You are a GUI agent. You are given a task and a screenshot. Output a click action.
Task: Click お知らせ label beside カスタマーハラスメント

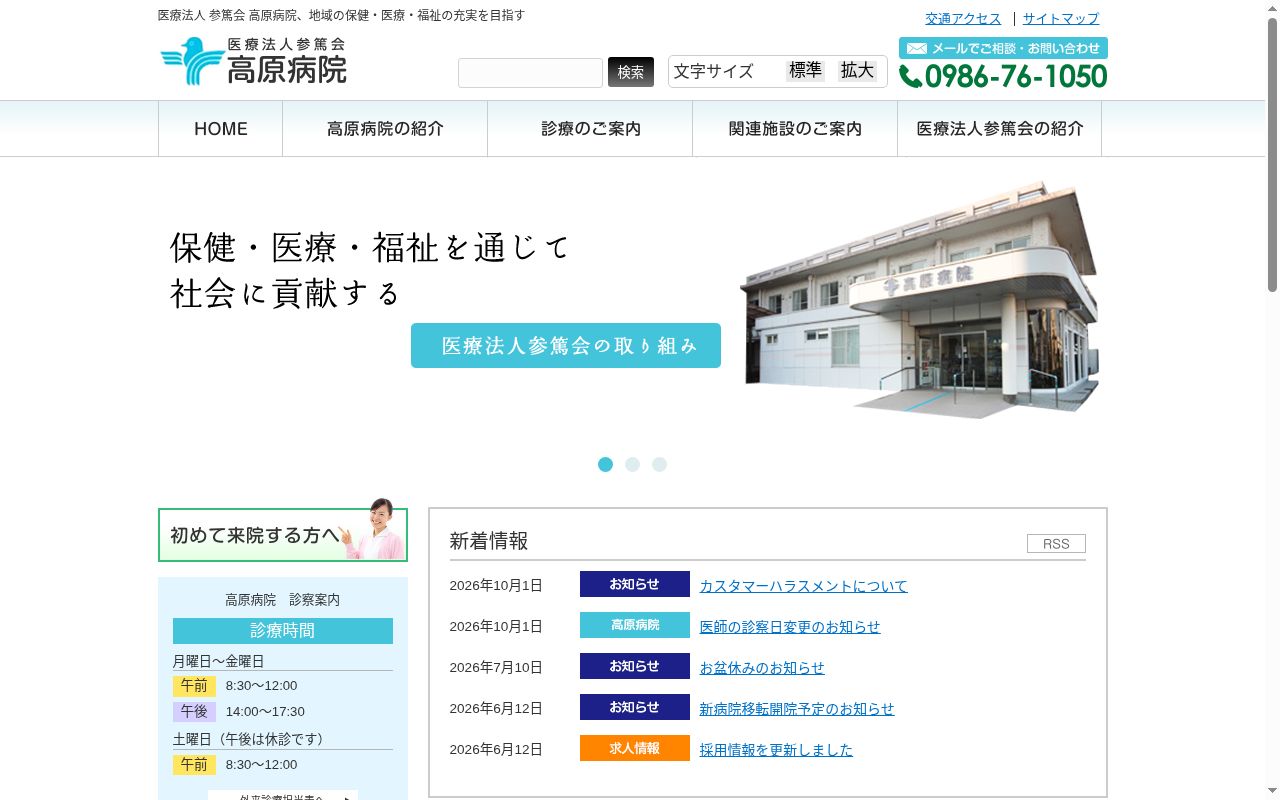[635, 584]
